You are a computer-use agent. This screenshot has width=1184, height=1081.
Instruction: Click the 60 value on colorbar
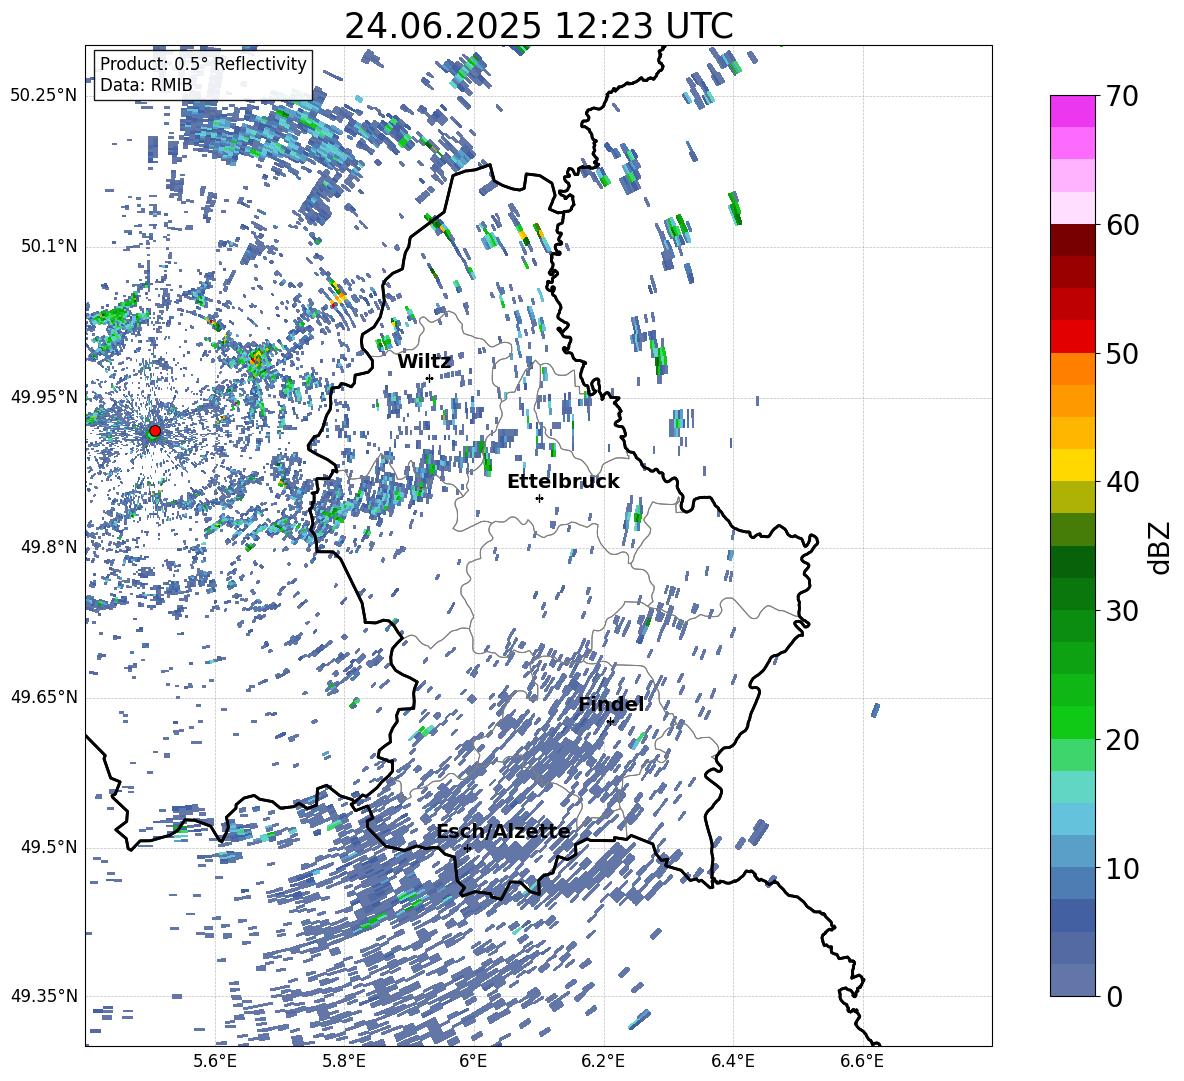(1122, 225)
